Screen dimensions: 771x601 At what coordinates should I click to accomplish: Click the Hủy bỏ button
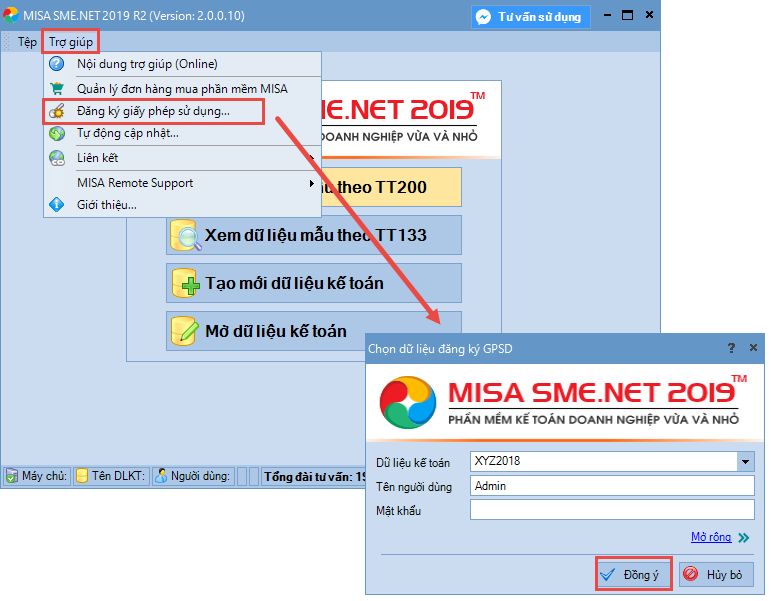[x=716, y=574]
